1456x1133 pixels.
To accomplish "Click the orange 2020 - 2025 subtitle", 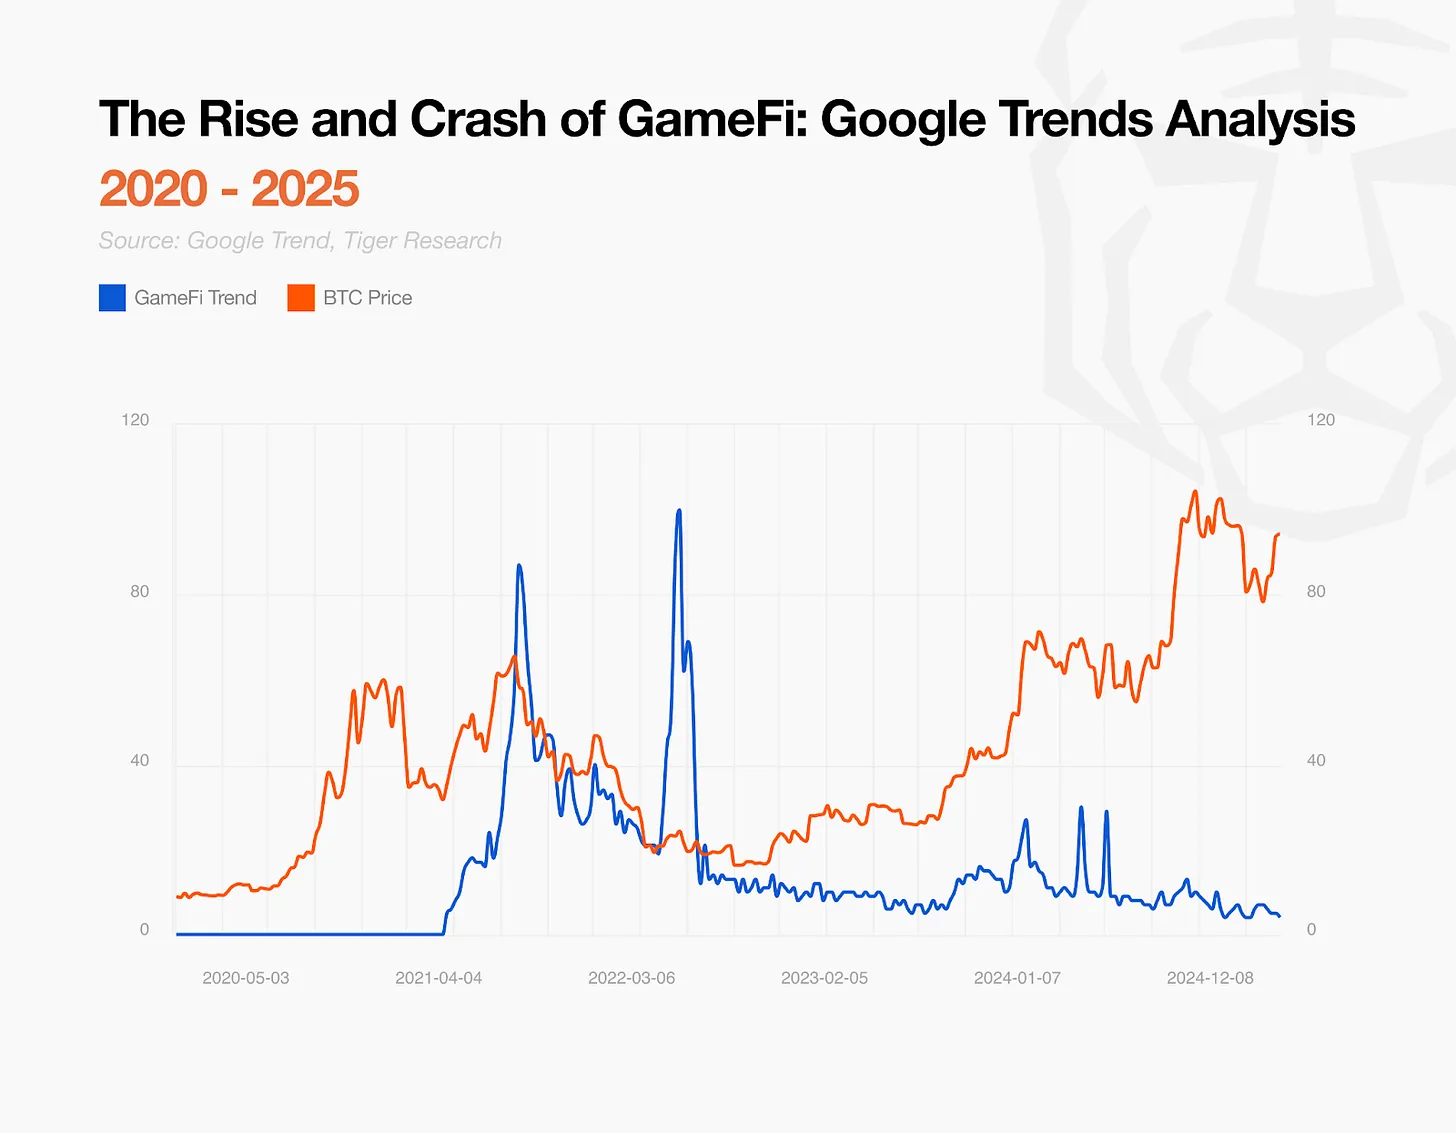I will pyautogui.click(x=229, y=188).
